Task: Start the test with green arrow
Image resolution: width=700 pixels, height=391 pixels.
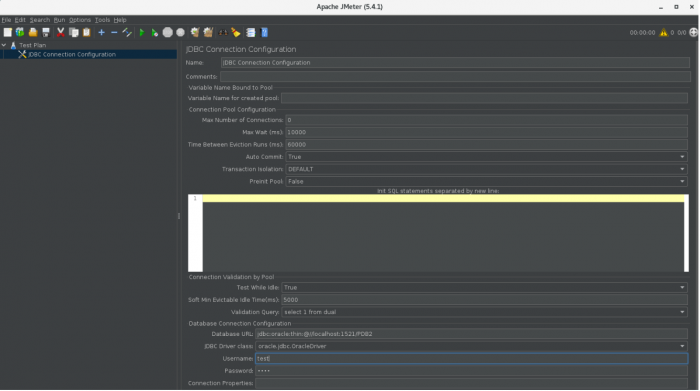Action: tap(142, 33)
